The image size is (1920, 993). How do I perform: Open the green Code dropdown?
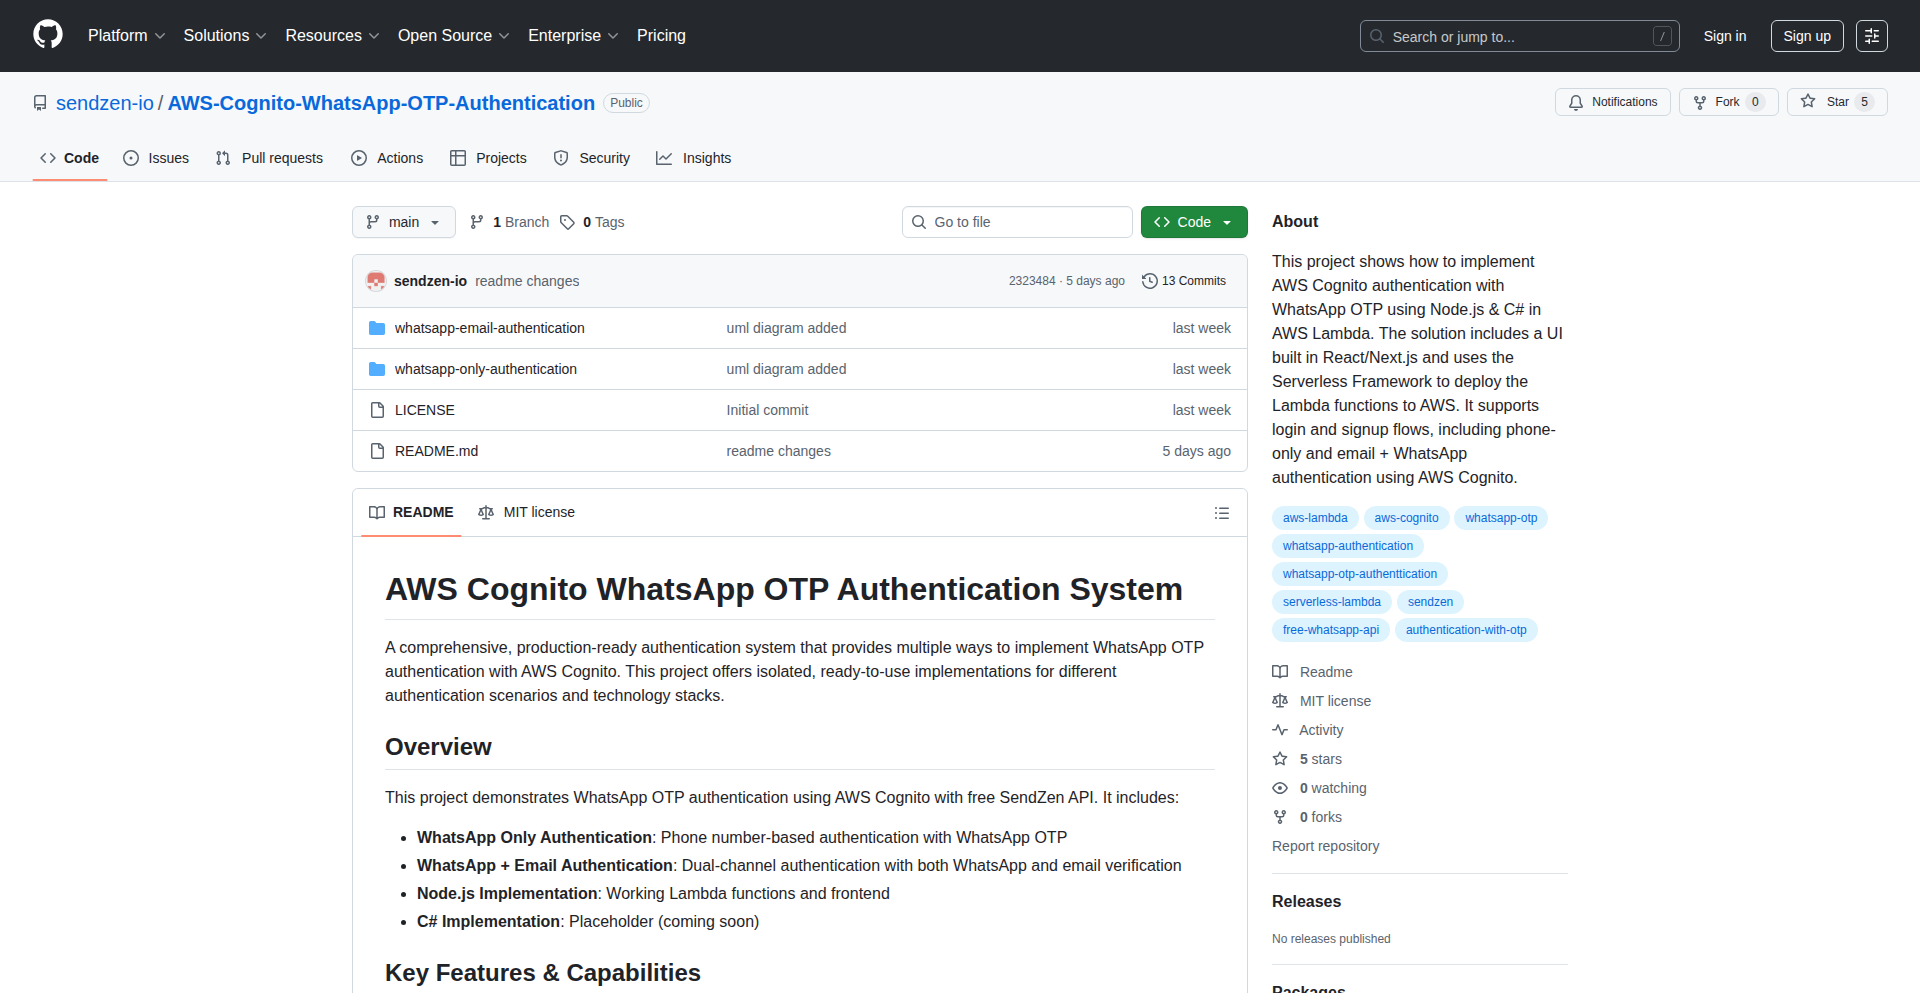point(1193,222)
